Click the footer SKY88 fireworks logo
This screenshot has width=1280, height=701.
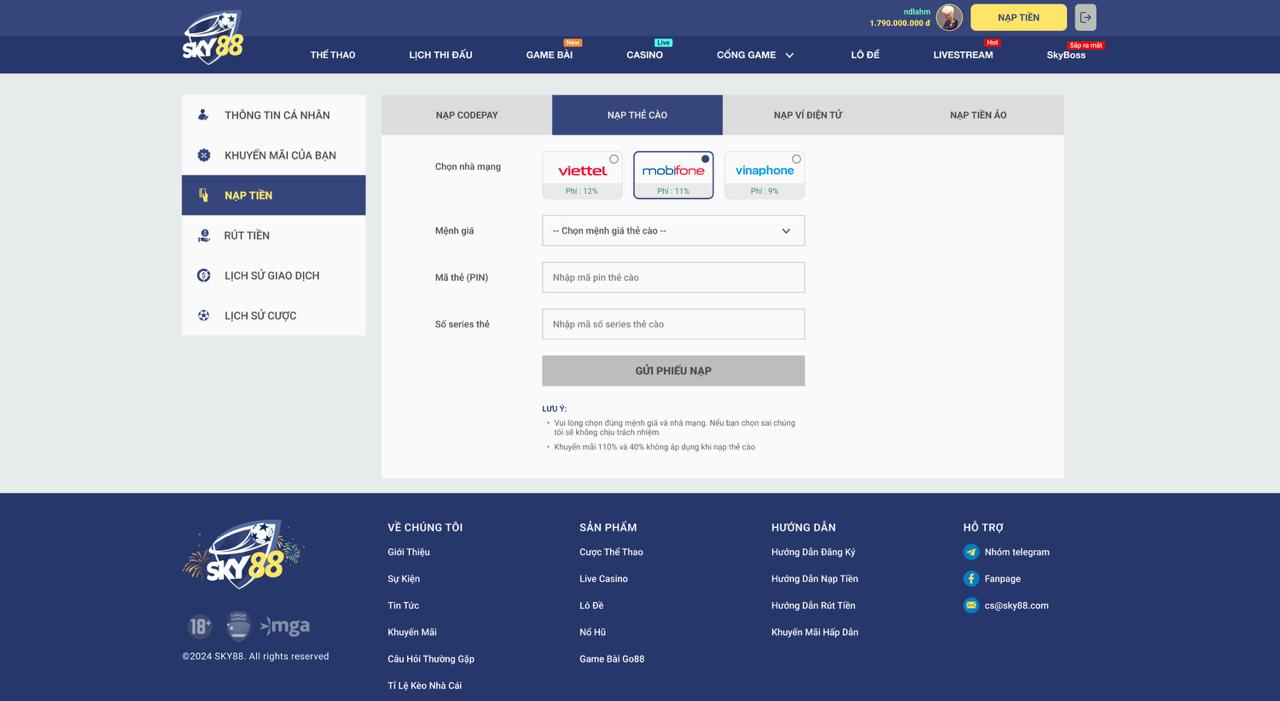pyautogui.click(x=242, y=553)
